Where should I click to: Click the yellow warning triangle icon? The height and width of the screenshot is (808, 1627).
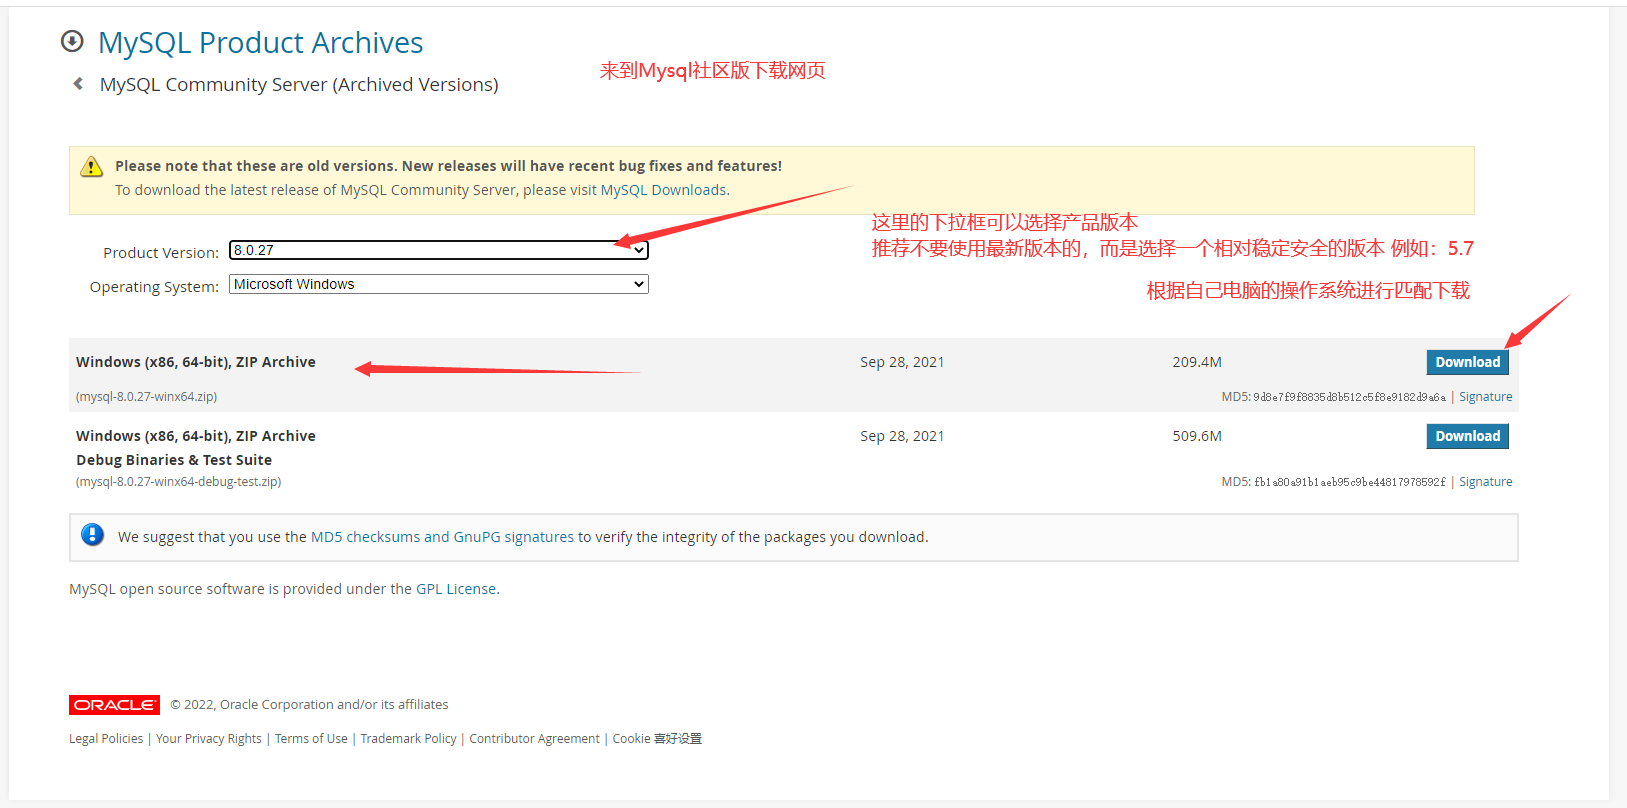[91, 166]
